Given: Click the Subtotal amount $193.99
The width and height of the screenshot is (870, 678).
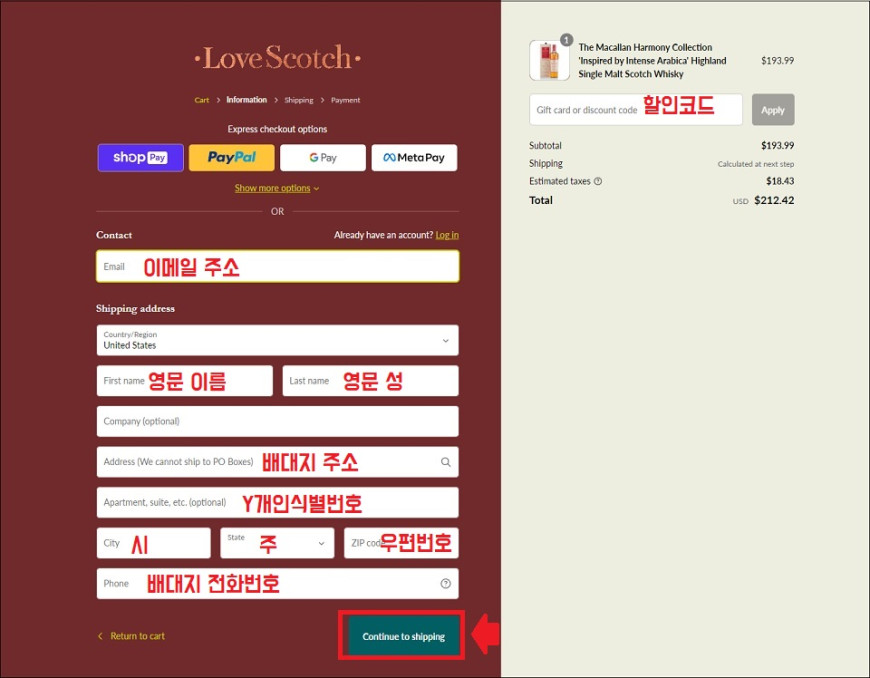Looking at the screenshot, I should 777,145.
